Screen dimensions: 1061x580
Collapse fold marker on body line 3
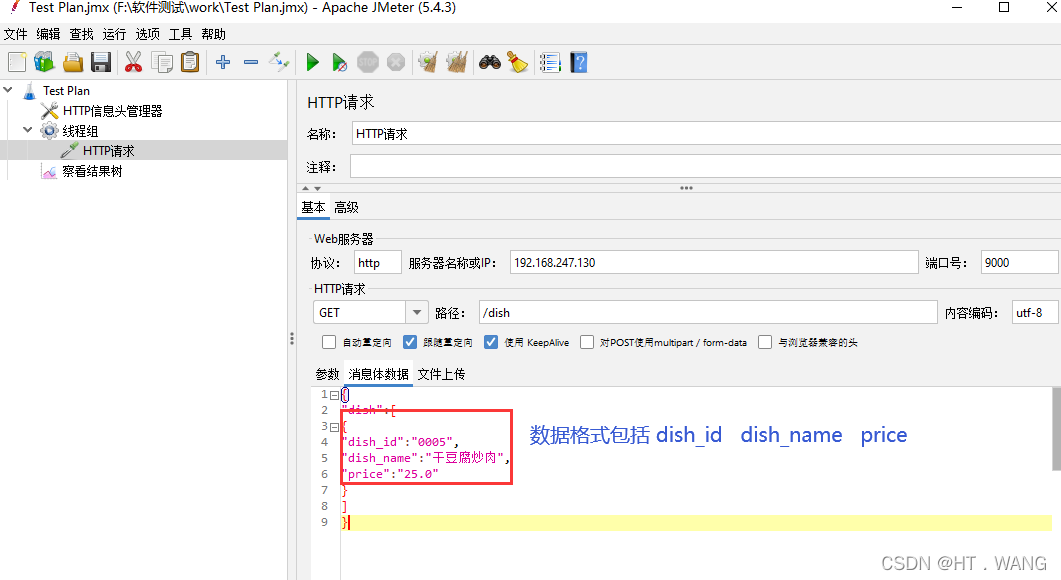(x=334, y=427)
